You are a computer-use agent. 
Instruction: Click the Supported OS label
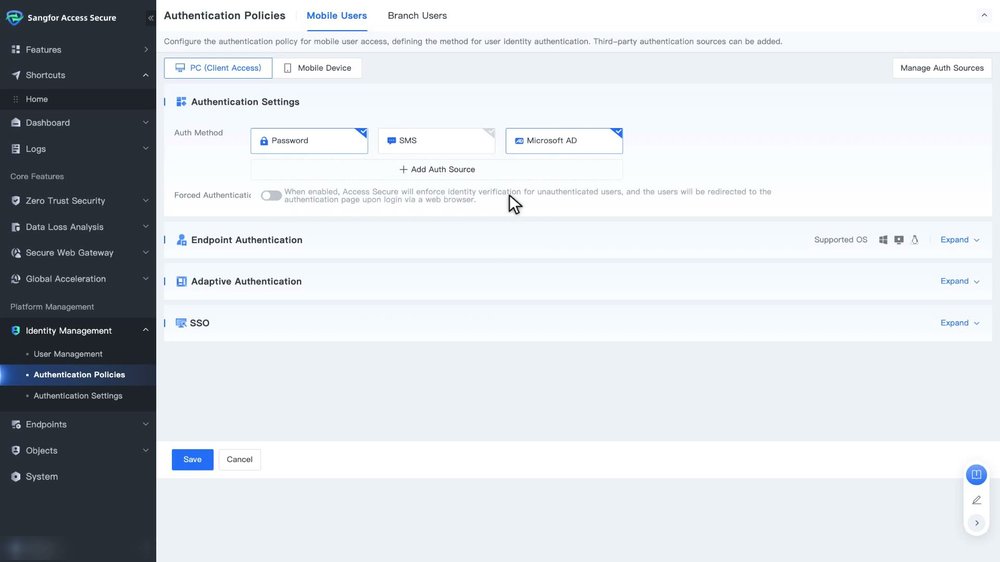pyautogui.click(x=841, y=240)
